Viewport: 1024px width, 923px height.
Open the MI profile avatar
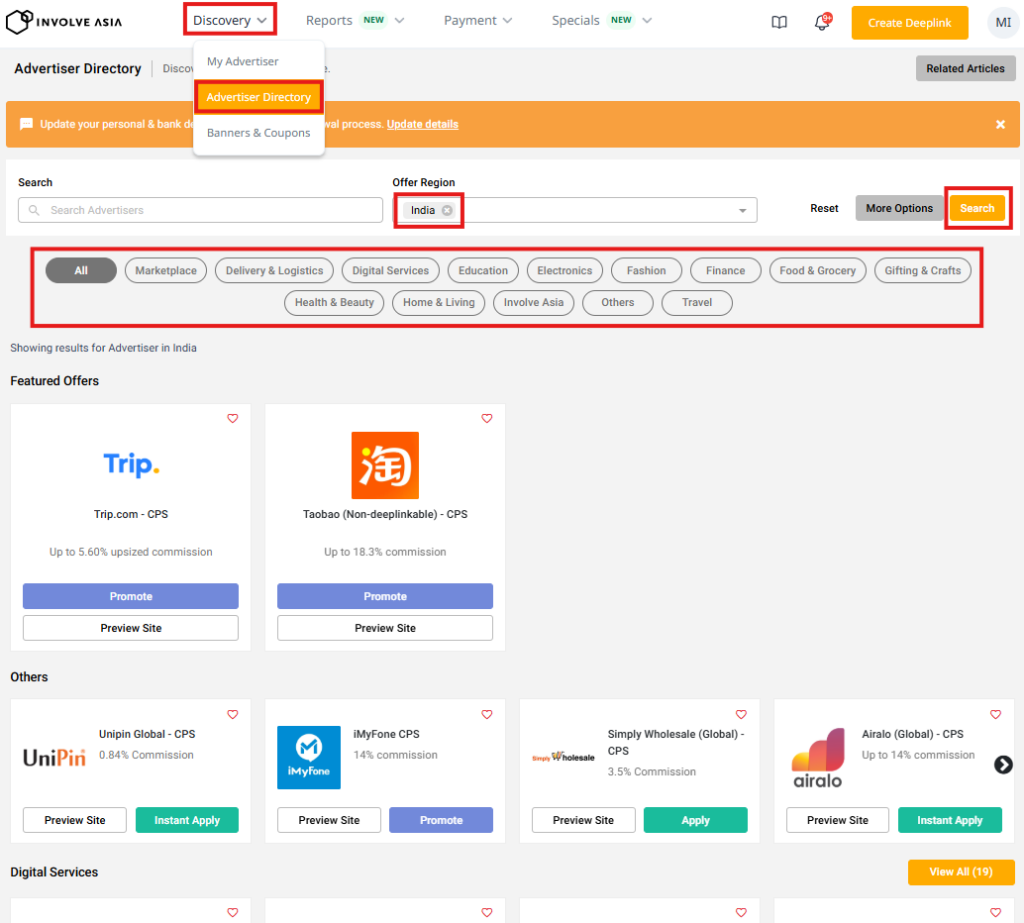click(1002, 22)
